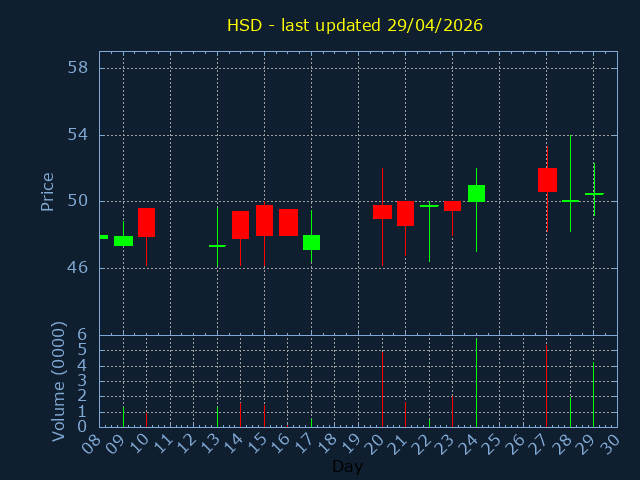Click day 08 tick on x-axis
The height and width of the screenshot is (480, 640).
coord(92,443)
